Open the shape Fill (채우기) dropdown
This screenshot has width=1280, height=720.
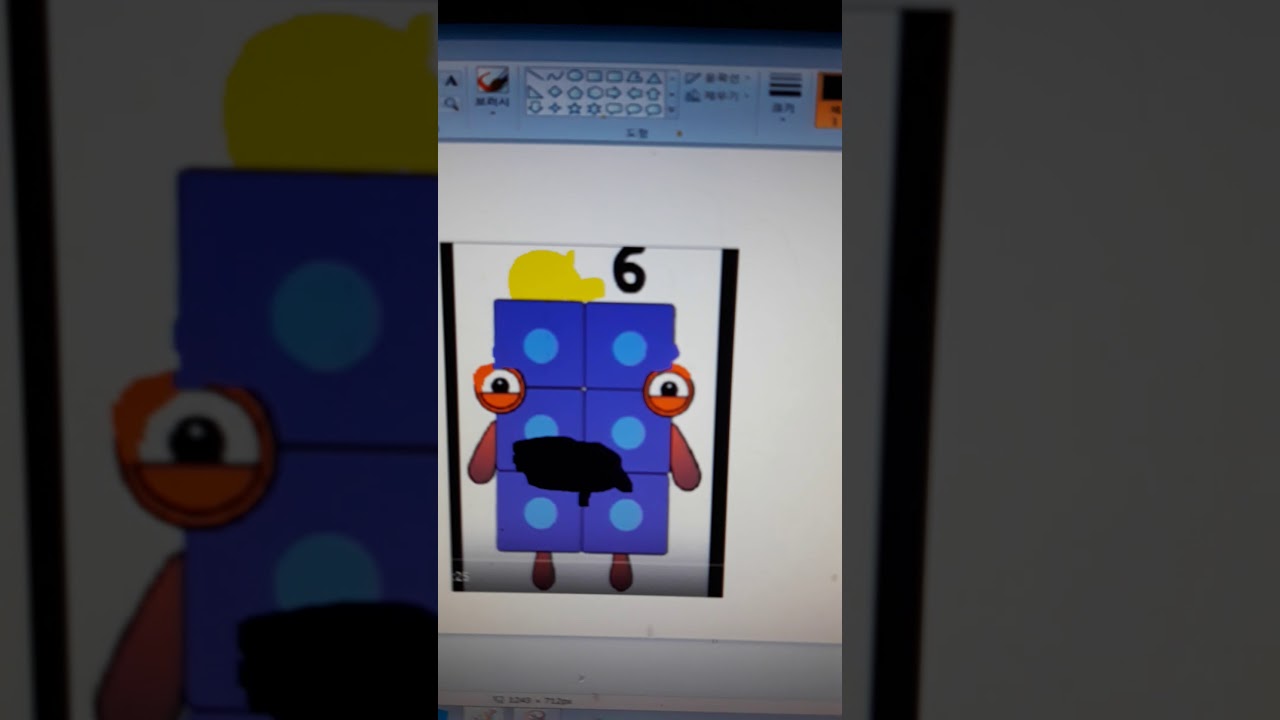tap(716, 96)
